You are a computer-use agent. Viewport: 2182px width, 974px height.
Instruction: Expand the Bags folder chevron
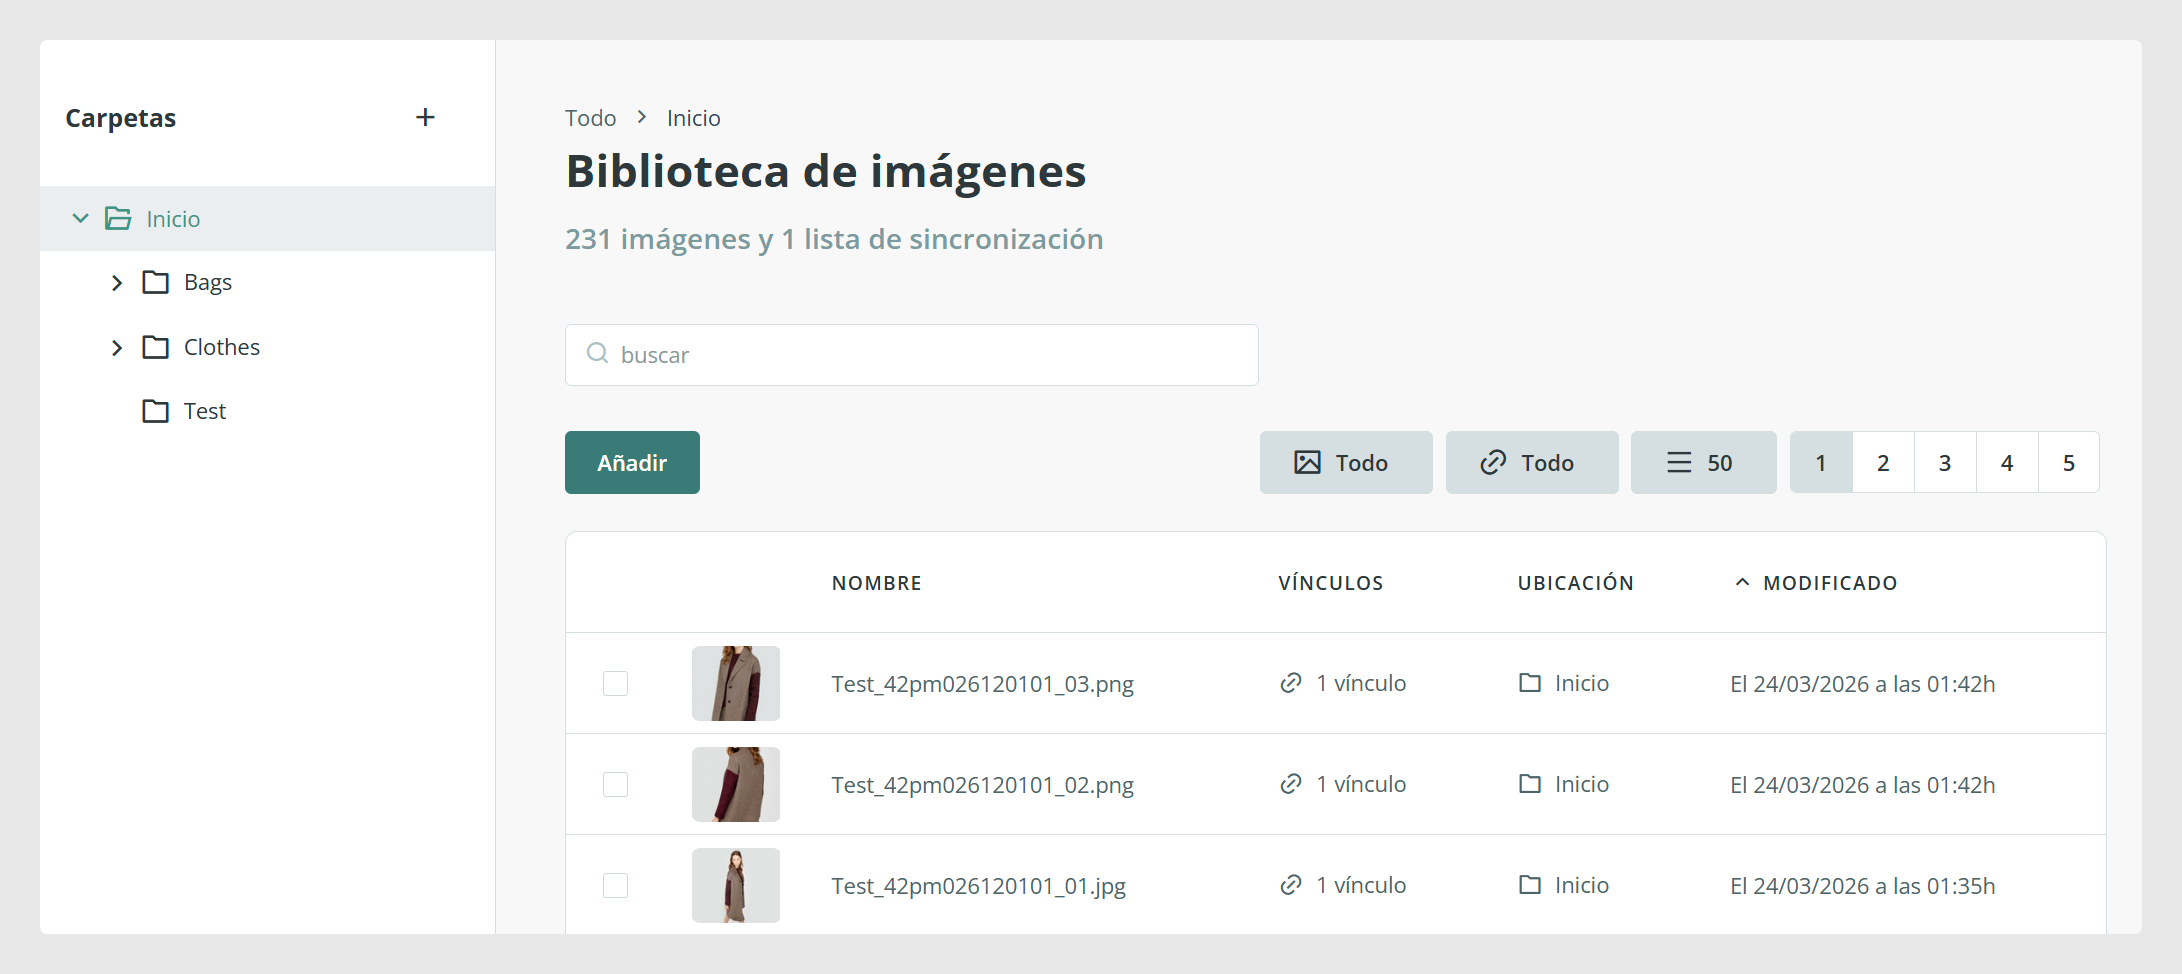click(117, 283)
